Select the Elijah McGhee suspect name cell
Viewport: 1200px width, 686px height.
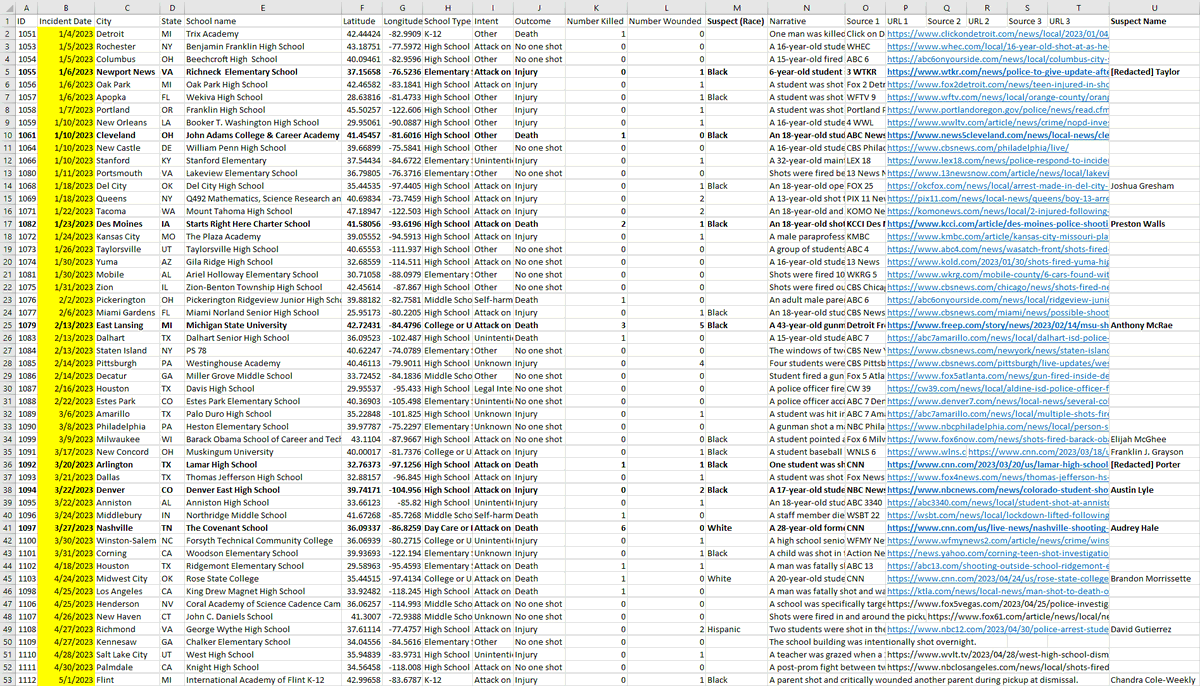pos(1154,440)
